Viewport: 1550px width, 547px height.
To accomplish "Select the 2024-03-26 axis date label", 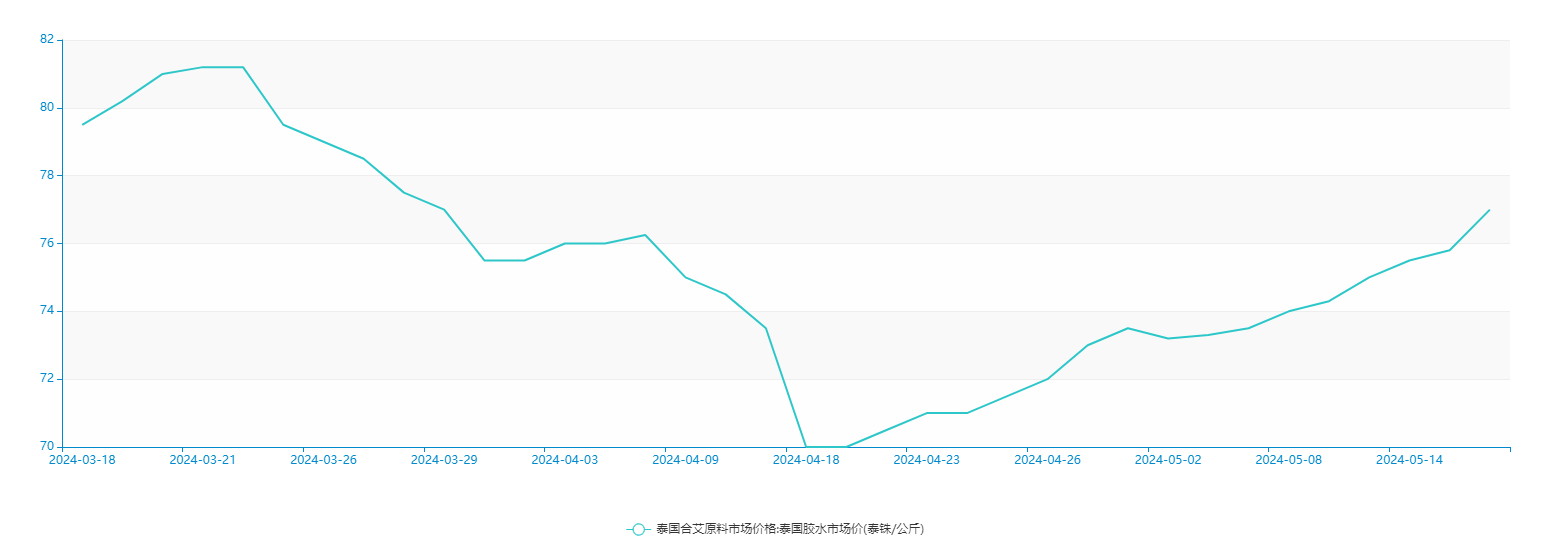I will tap(323, 460).
